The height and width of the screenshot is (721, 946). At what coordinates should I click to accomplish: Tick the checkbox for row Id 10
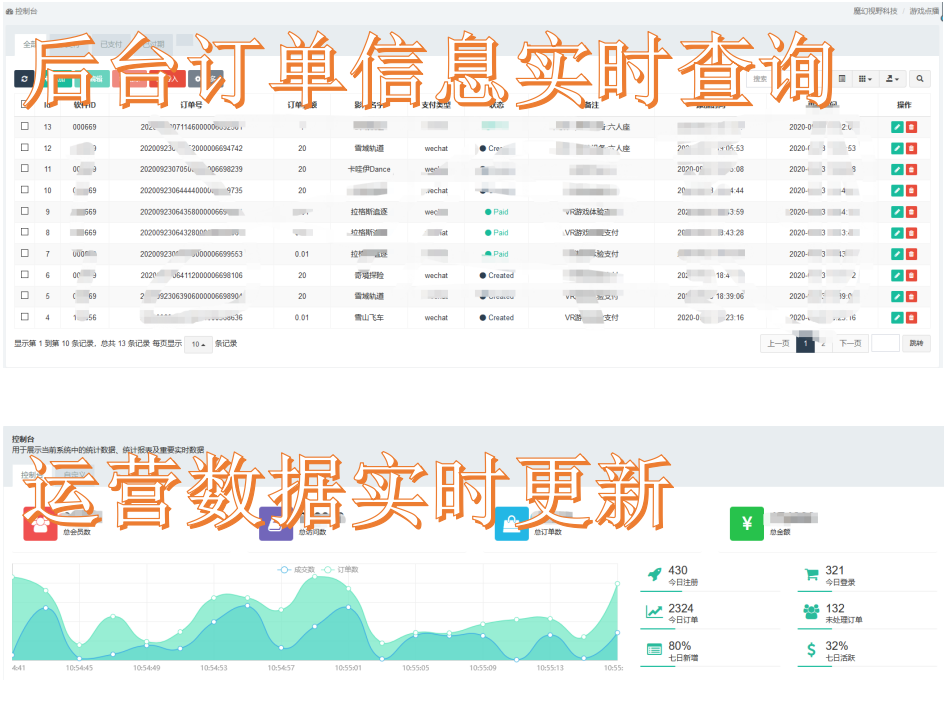point(25,189)
